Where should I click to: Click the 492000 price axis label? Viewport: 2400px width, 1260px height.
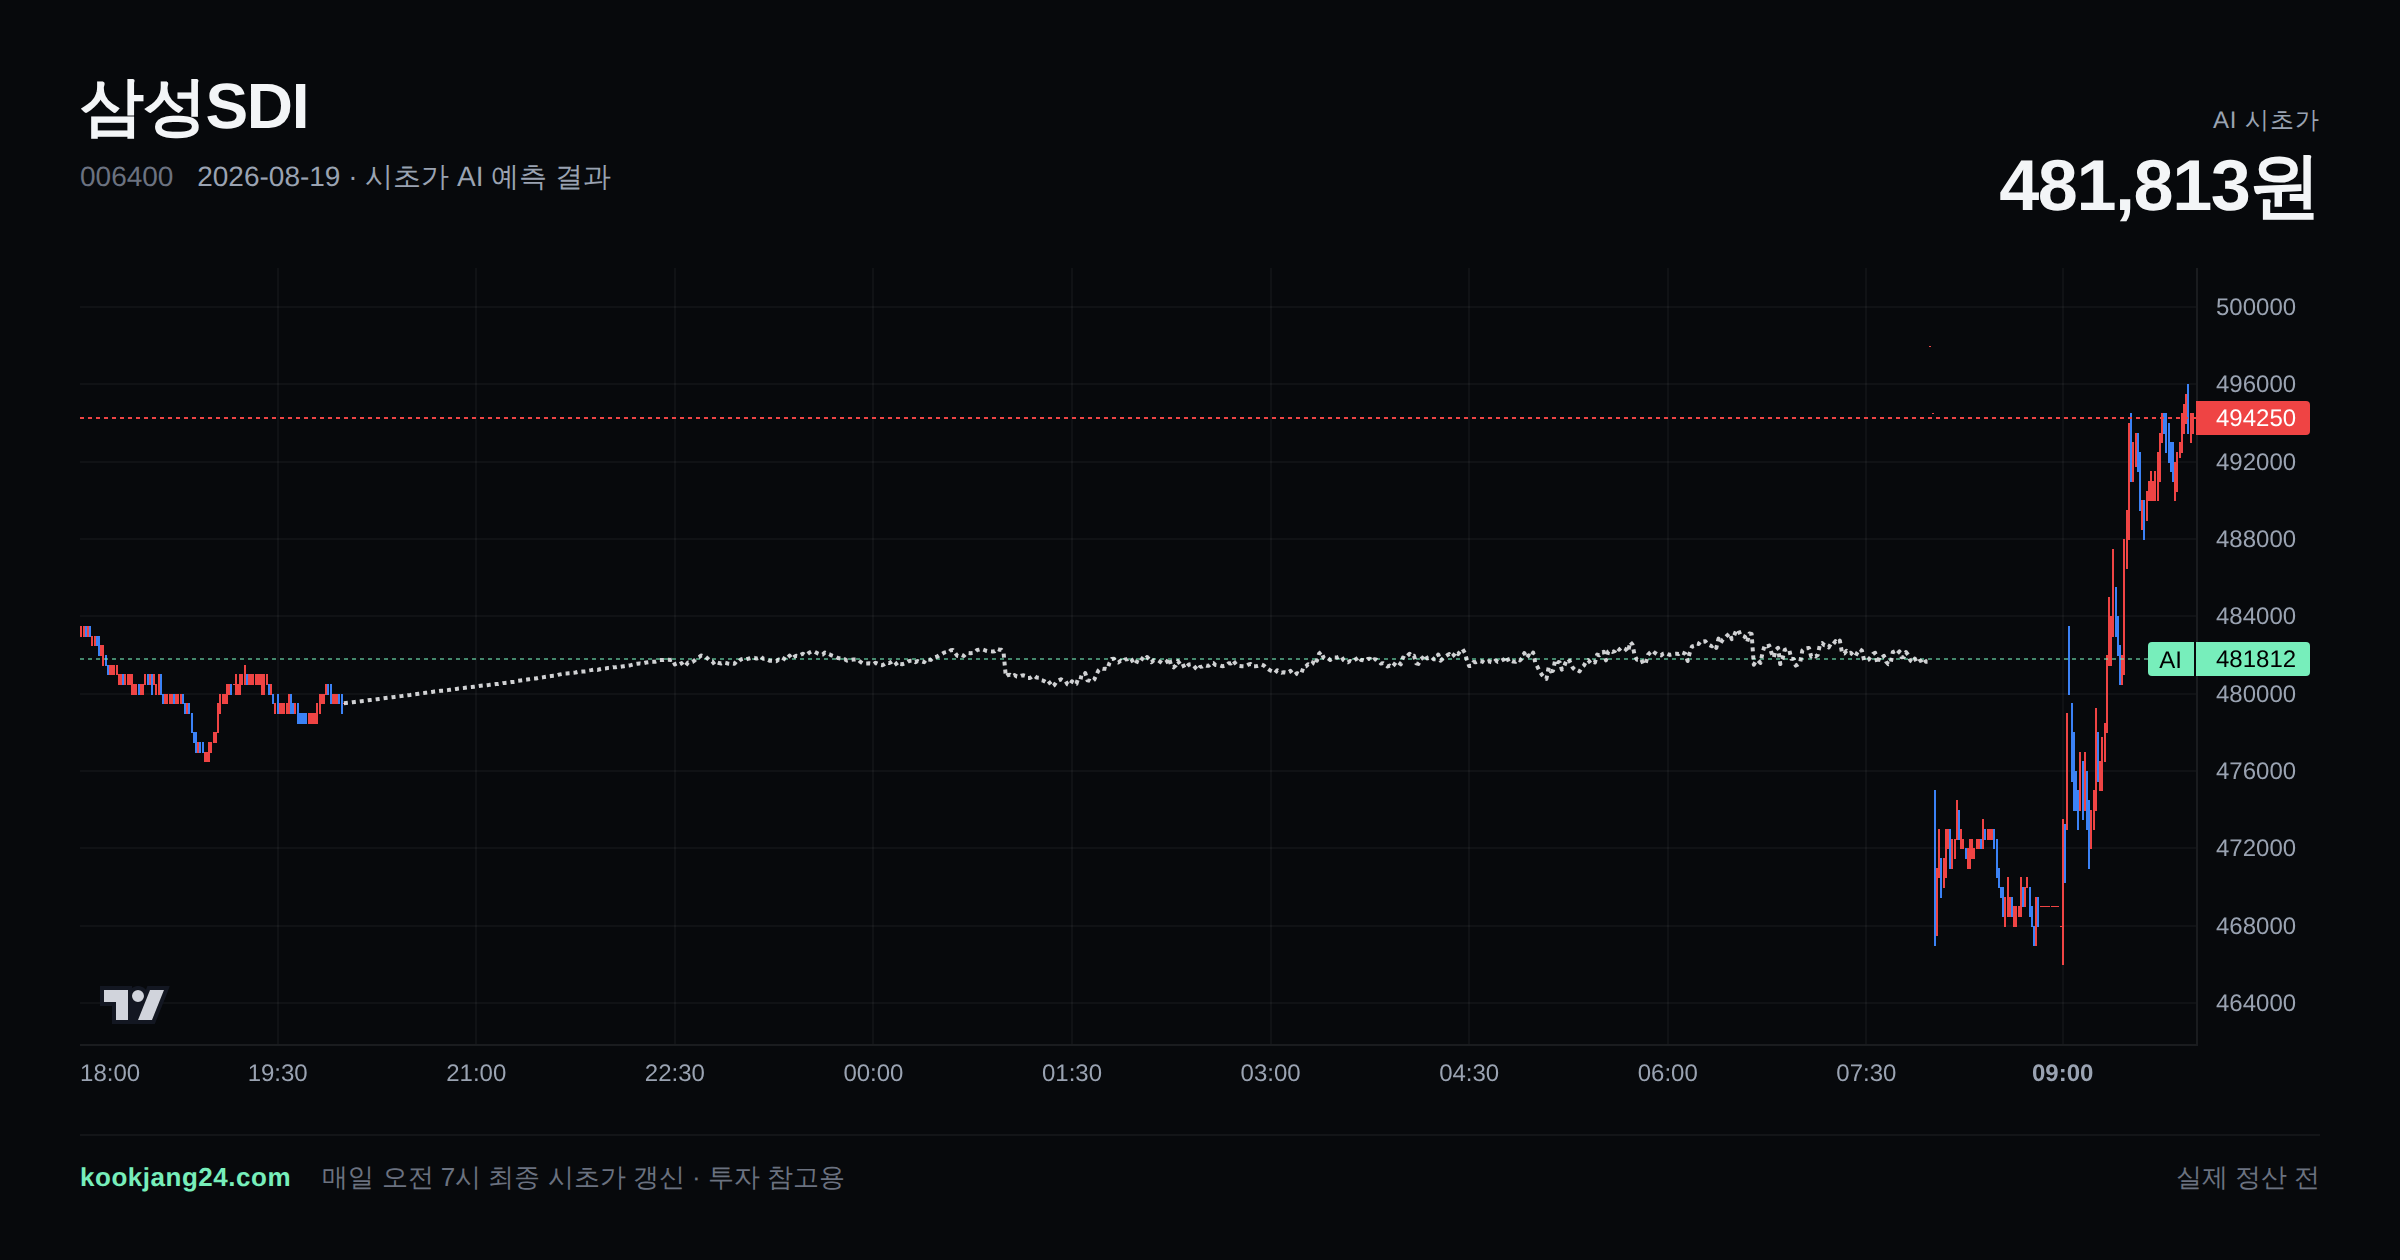[2255, 462]
